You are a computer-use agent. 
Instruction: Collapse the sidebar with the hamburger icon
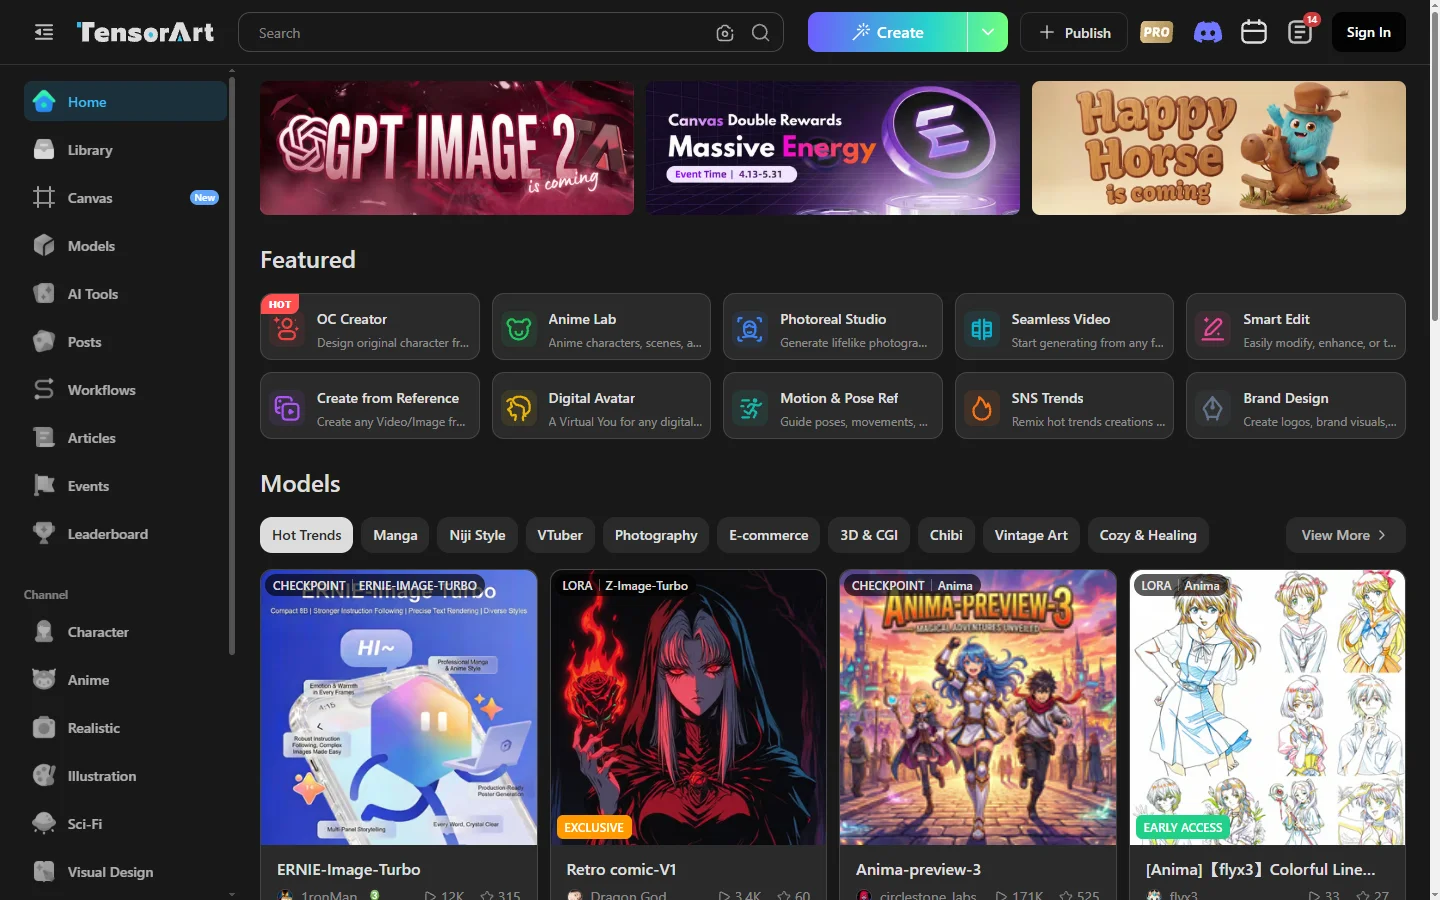point(44,33)
